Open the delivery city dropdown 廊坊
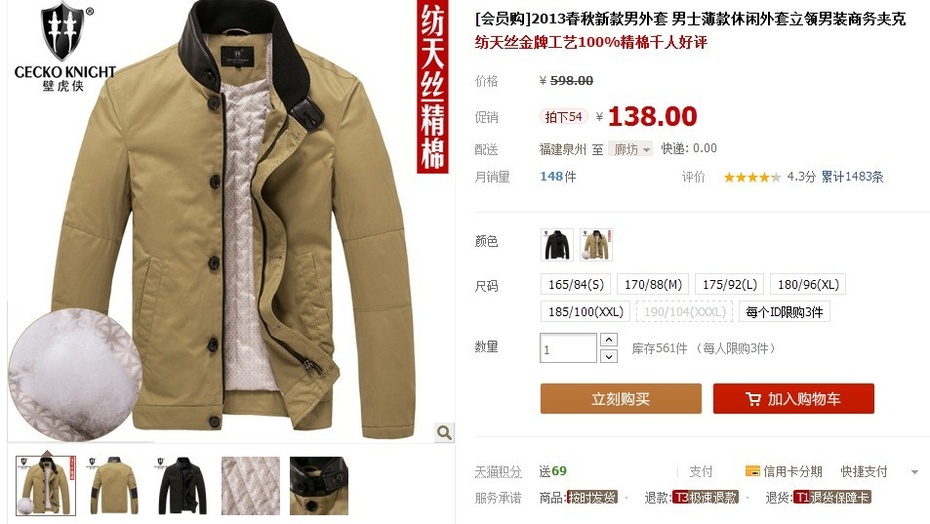The width and height of the screenshot is (930, 524). coord(630,149)
